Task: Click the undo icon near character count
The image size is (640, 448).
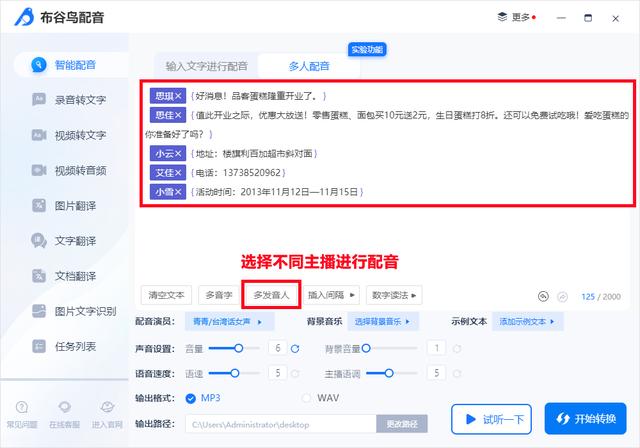Action: click(543, 296)
